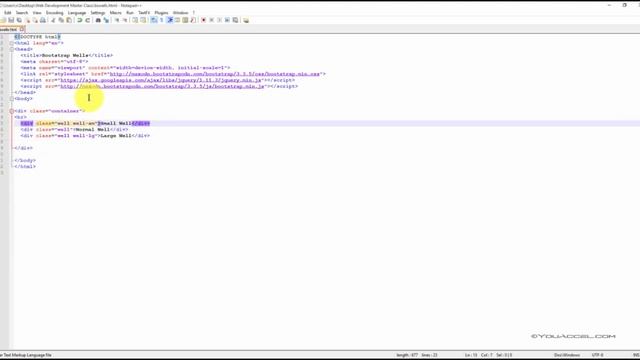Click the Print toolbar icon

pos(42,20)
